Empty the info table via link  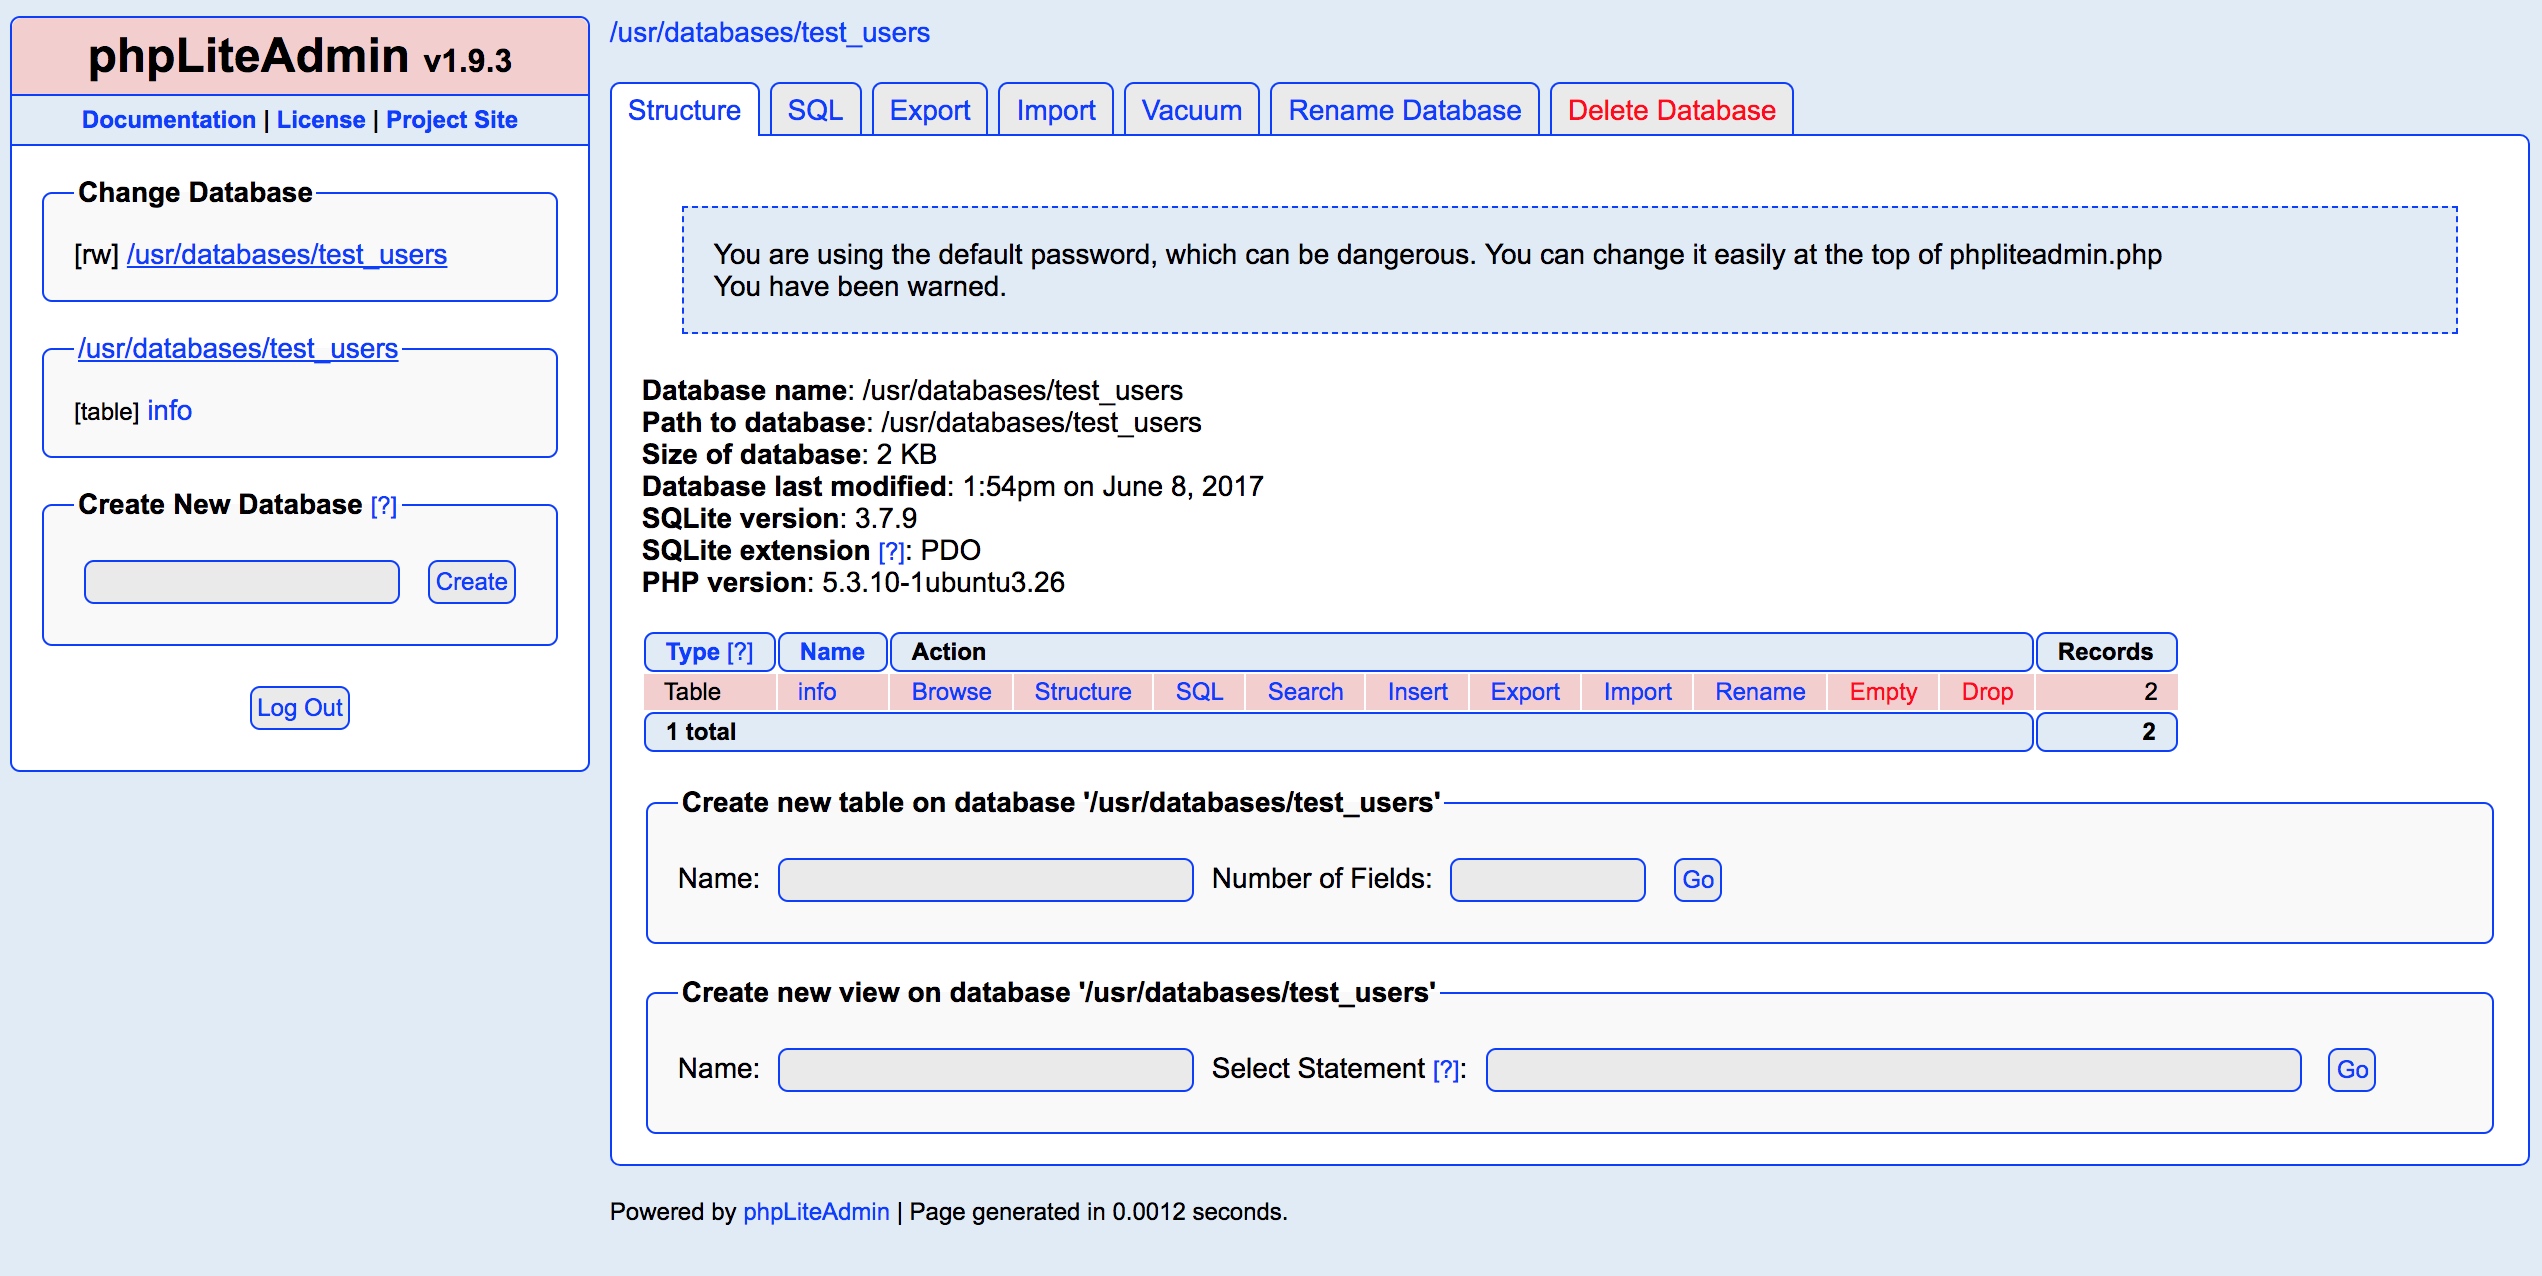coord(1882,692)
